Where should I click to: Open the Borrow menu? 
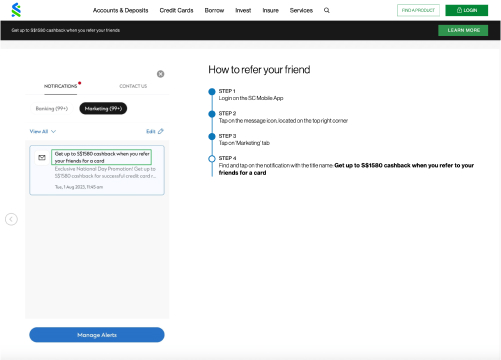click(x=214, y=10)
